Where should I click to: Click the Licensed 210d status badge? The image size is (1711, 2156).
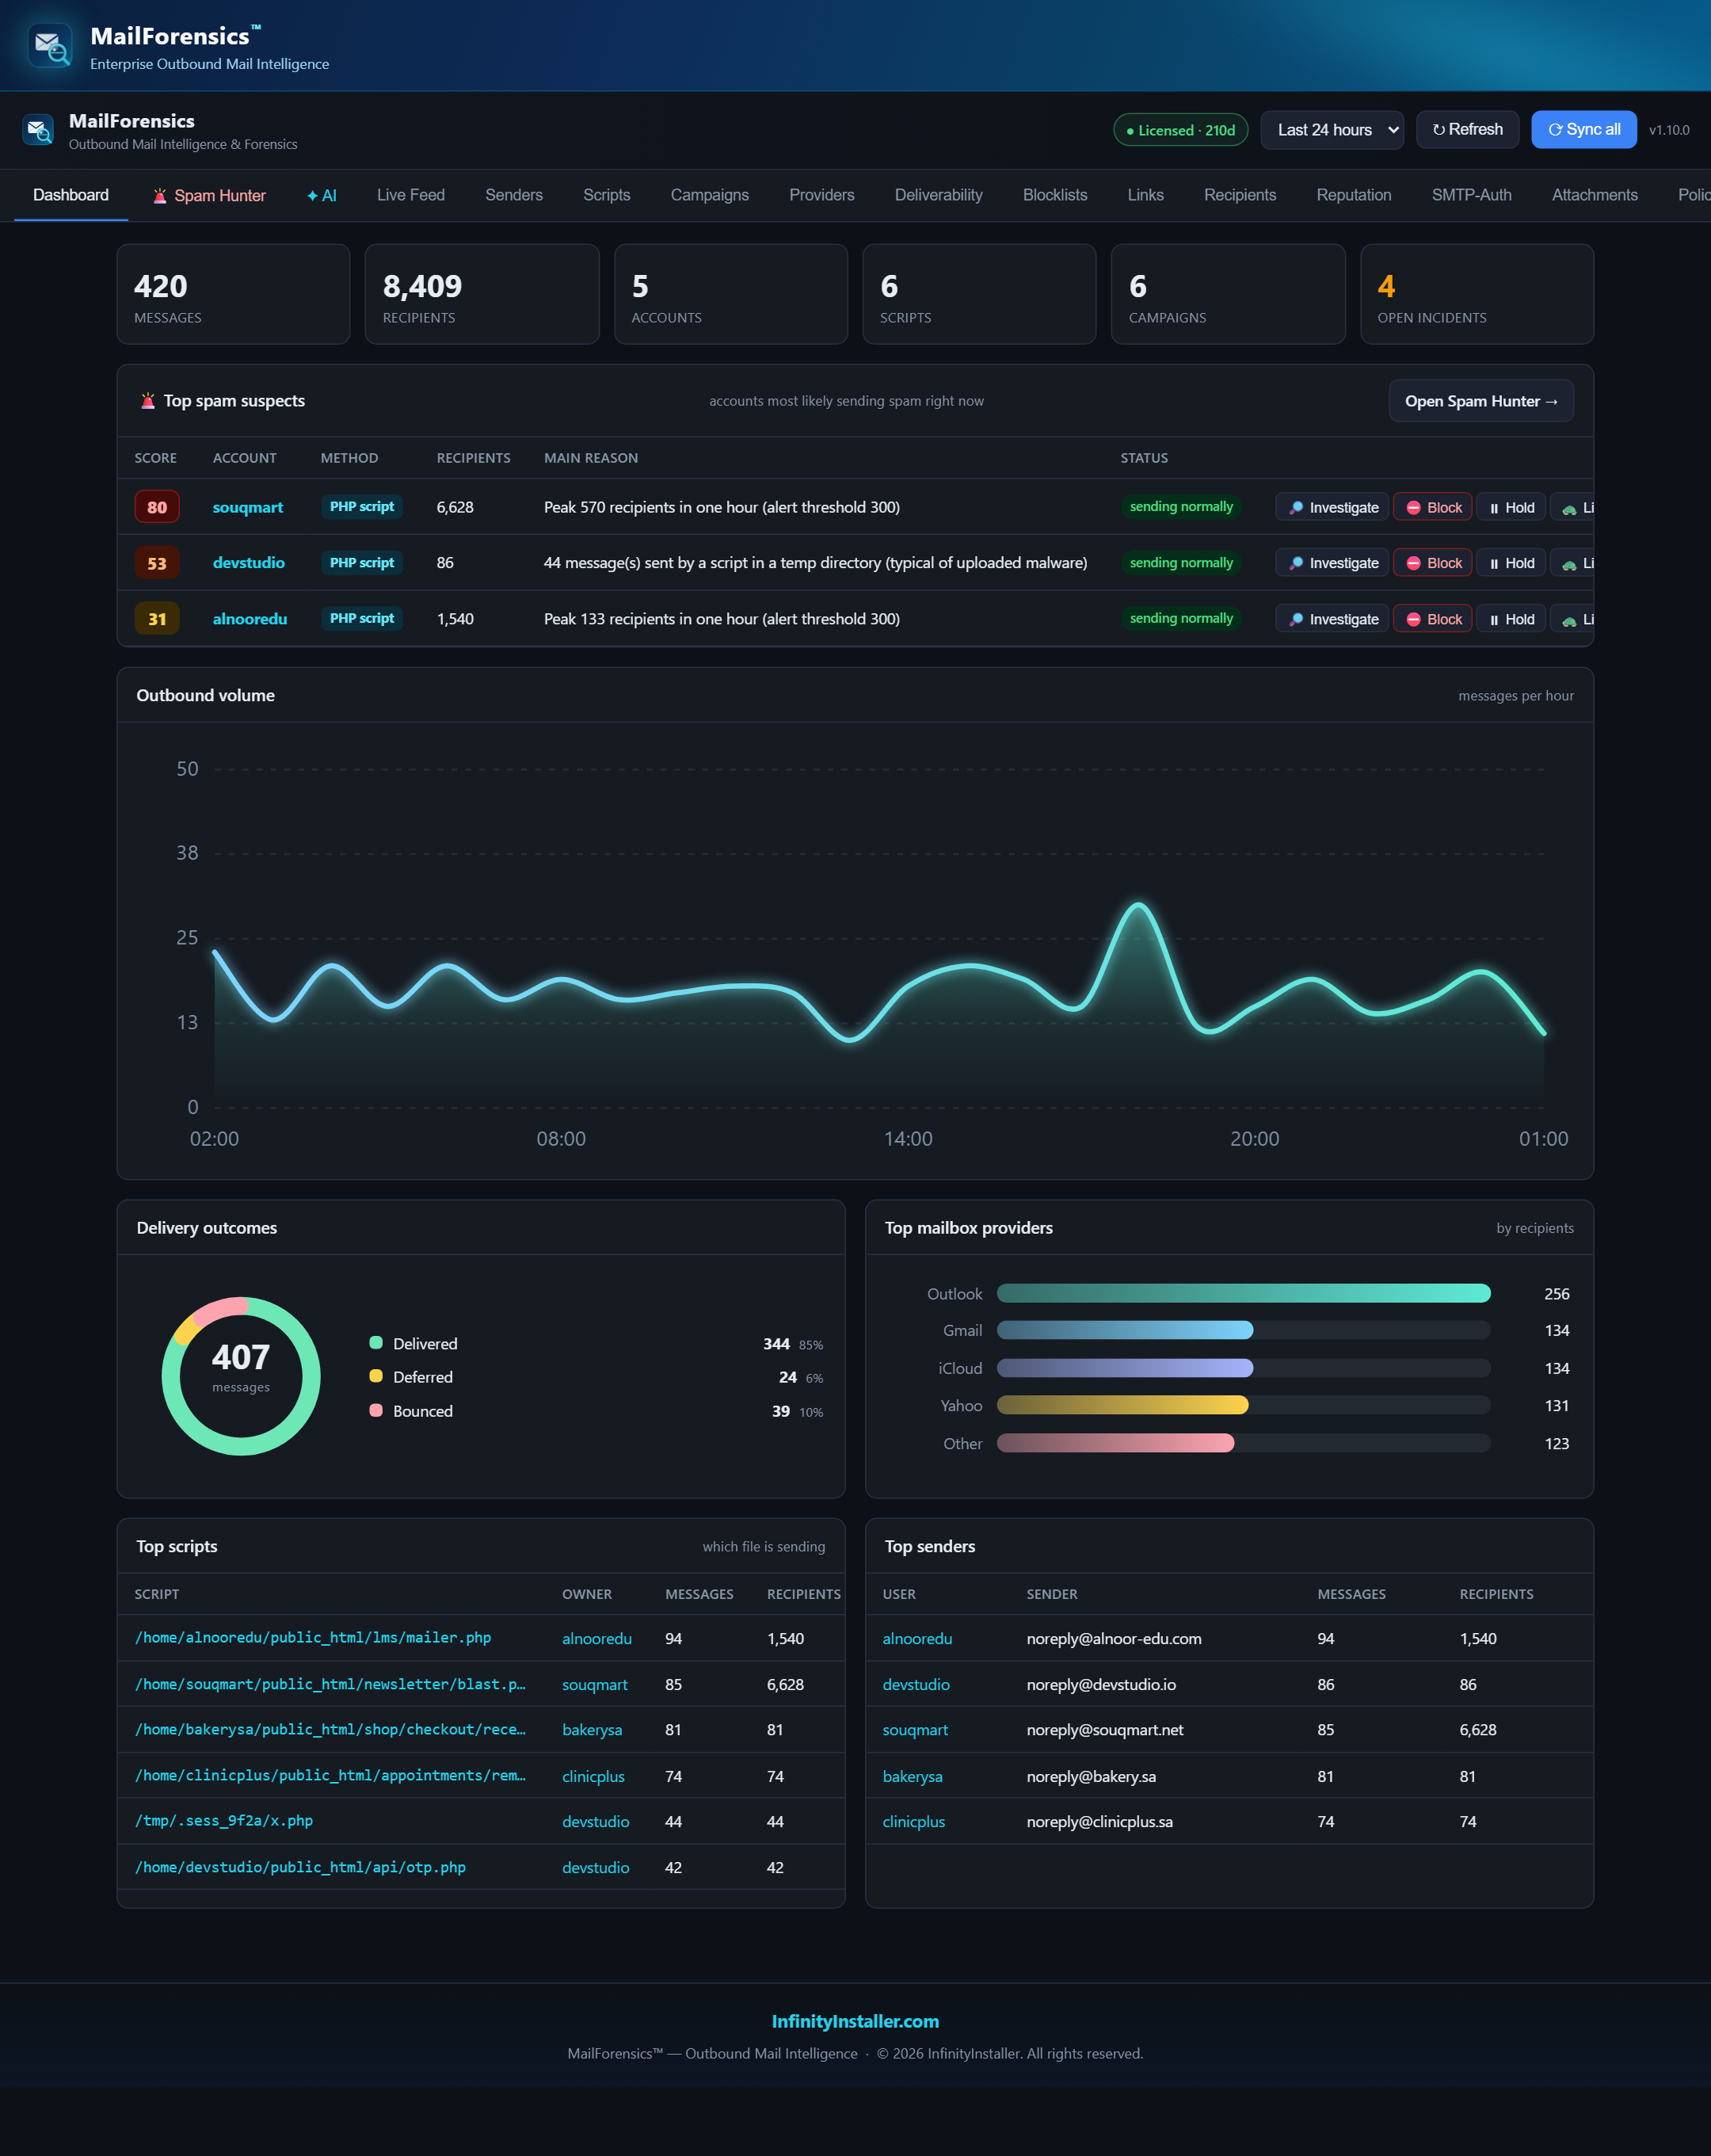(x=1181, y=130)
